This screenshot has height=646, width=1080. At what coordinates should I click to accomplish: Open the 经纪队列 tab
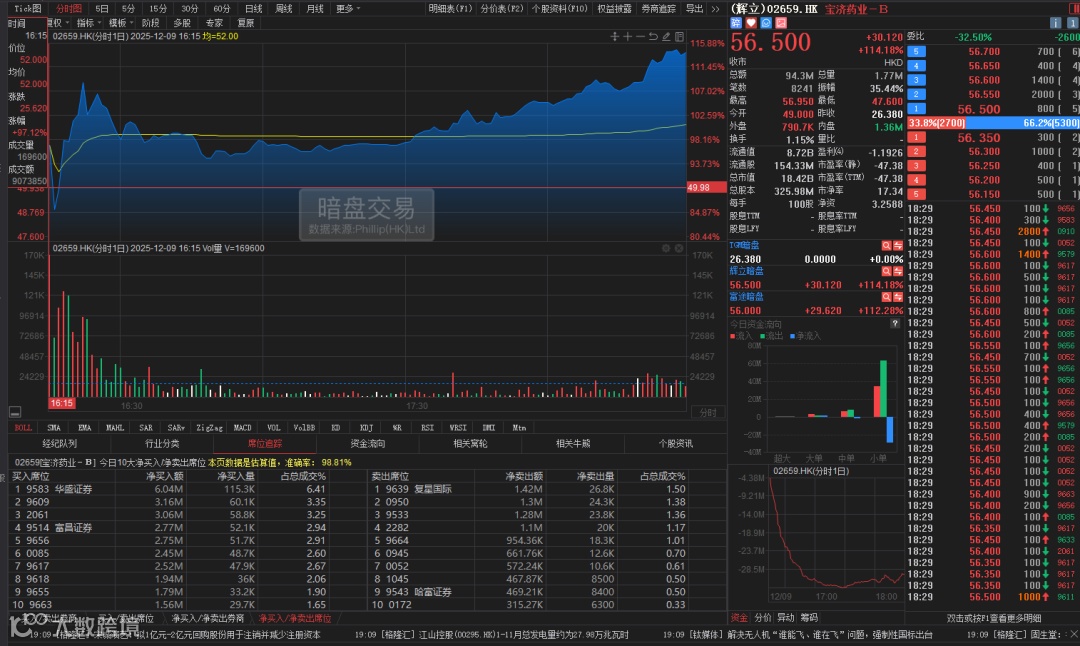(60, 444)
